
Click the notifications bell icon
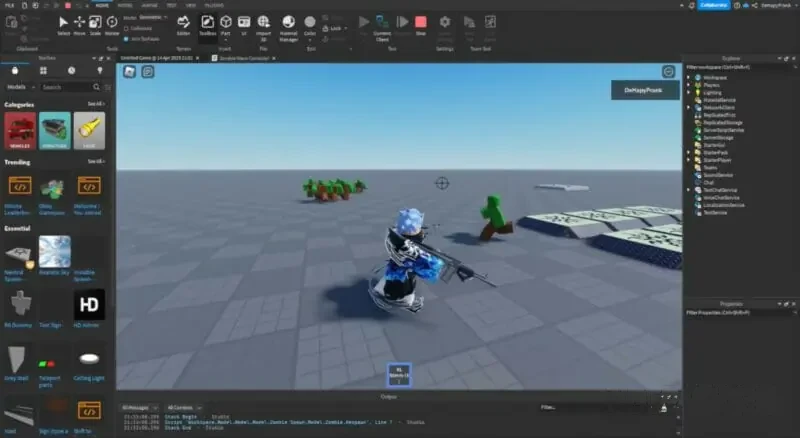(691, 5)
